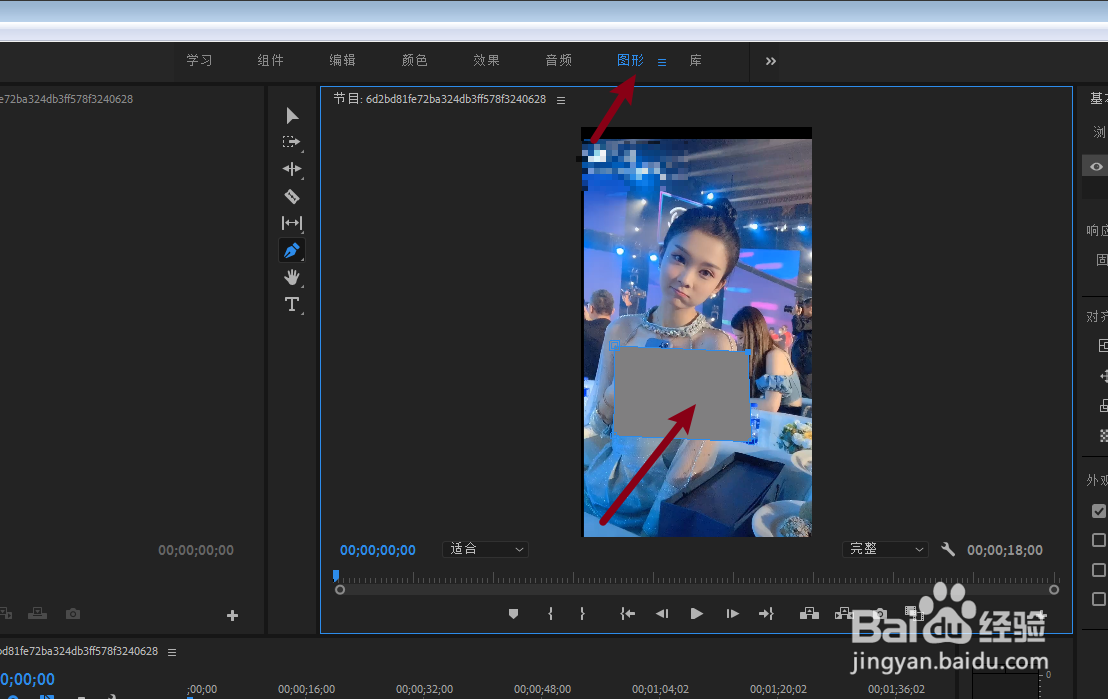Pick the Razor tool
This screenshot has width=1108, height=699.
point(292,196)
